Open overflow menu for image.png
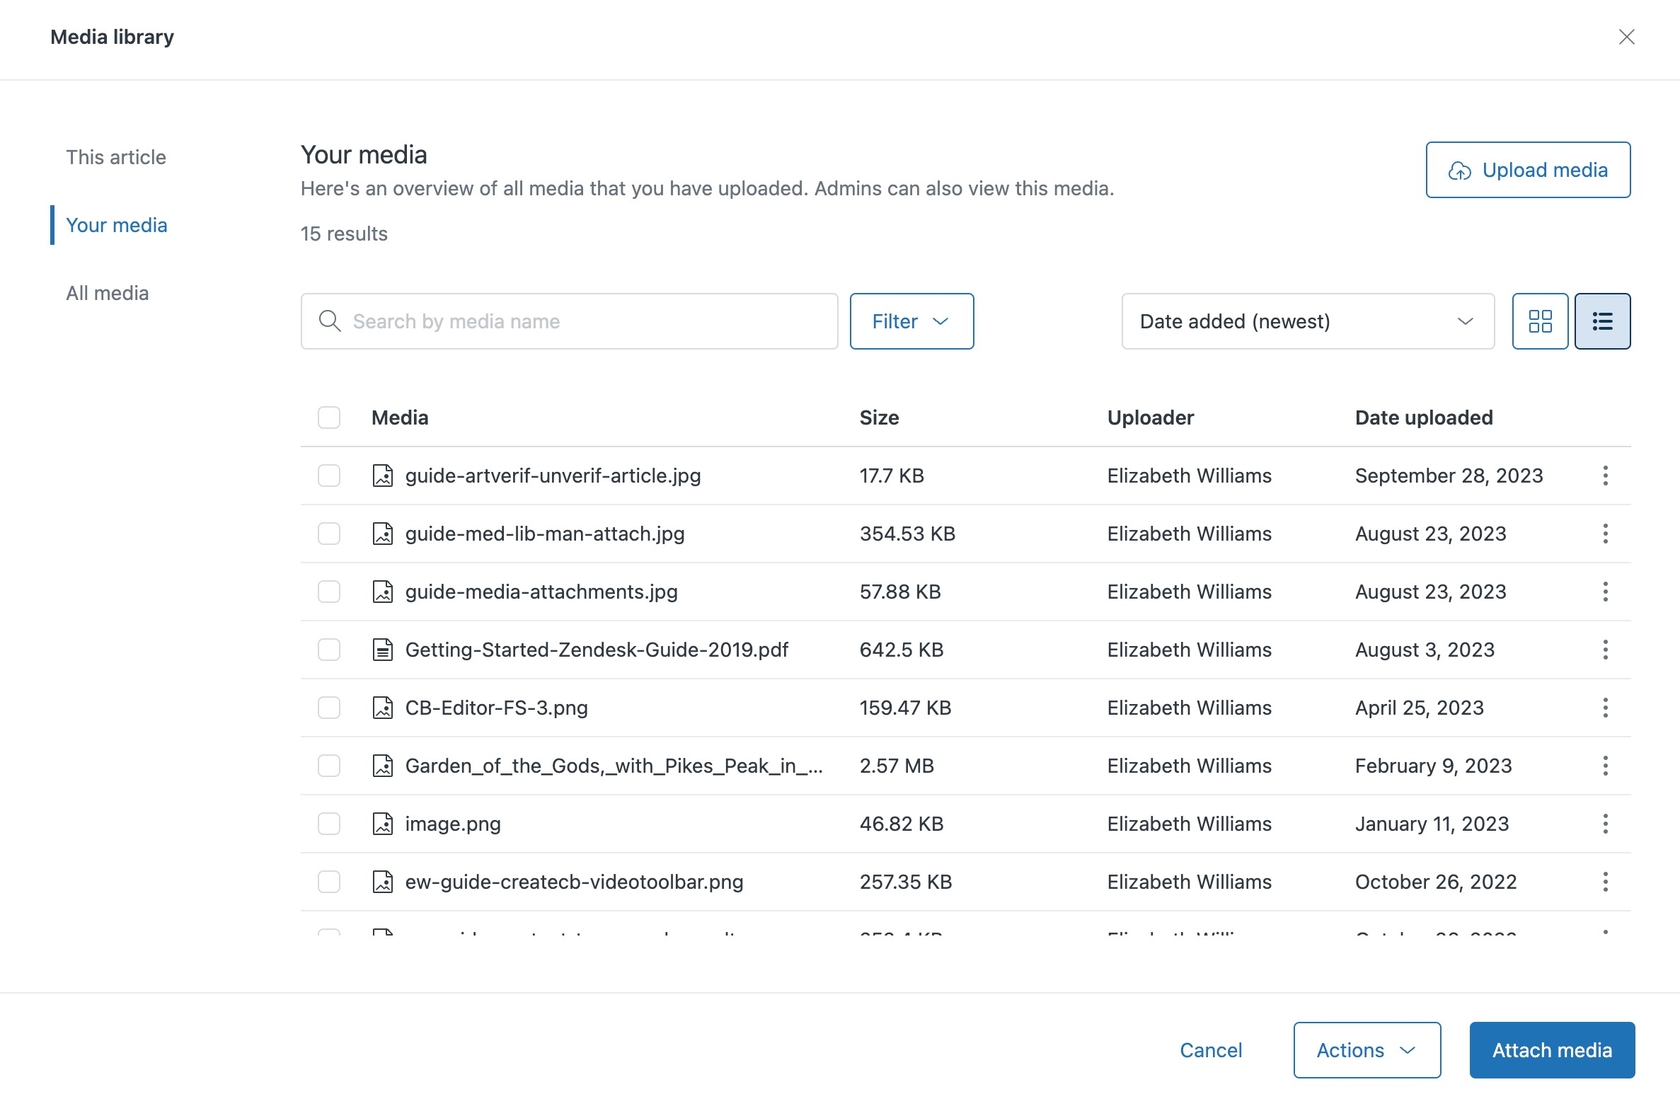Image resolution: width=1680 pixels, height=1094 pixels. 1604,824
